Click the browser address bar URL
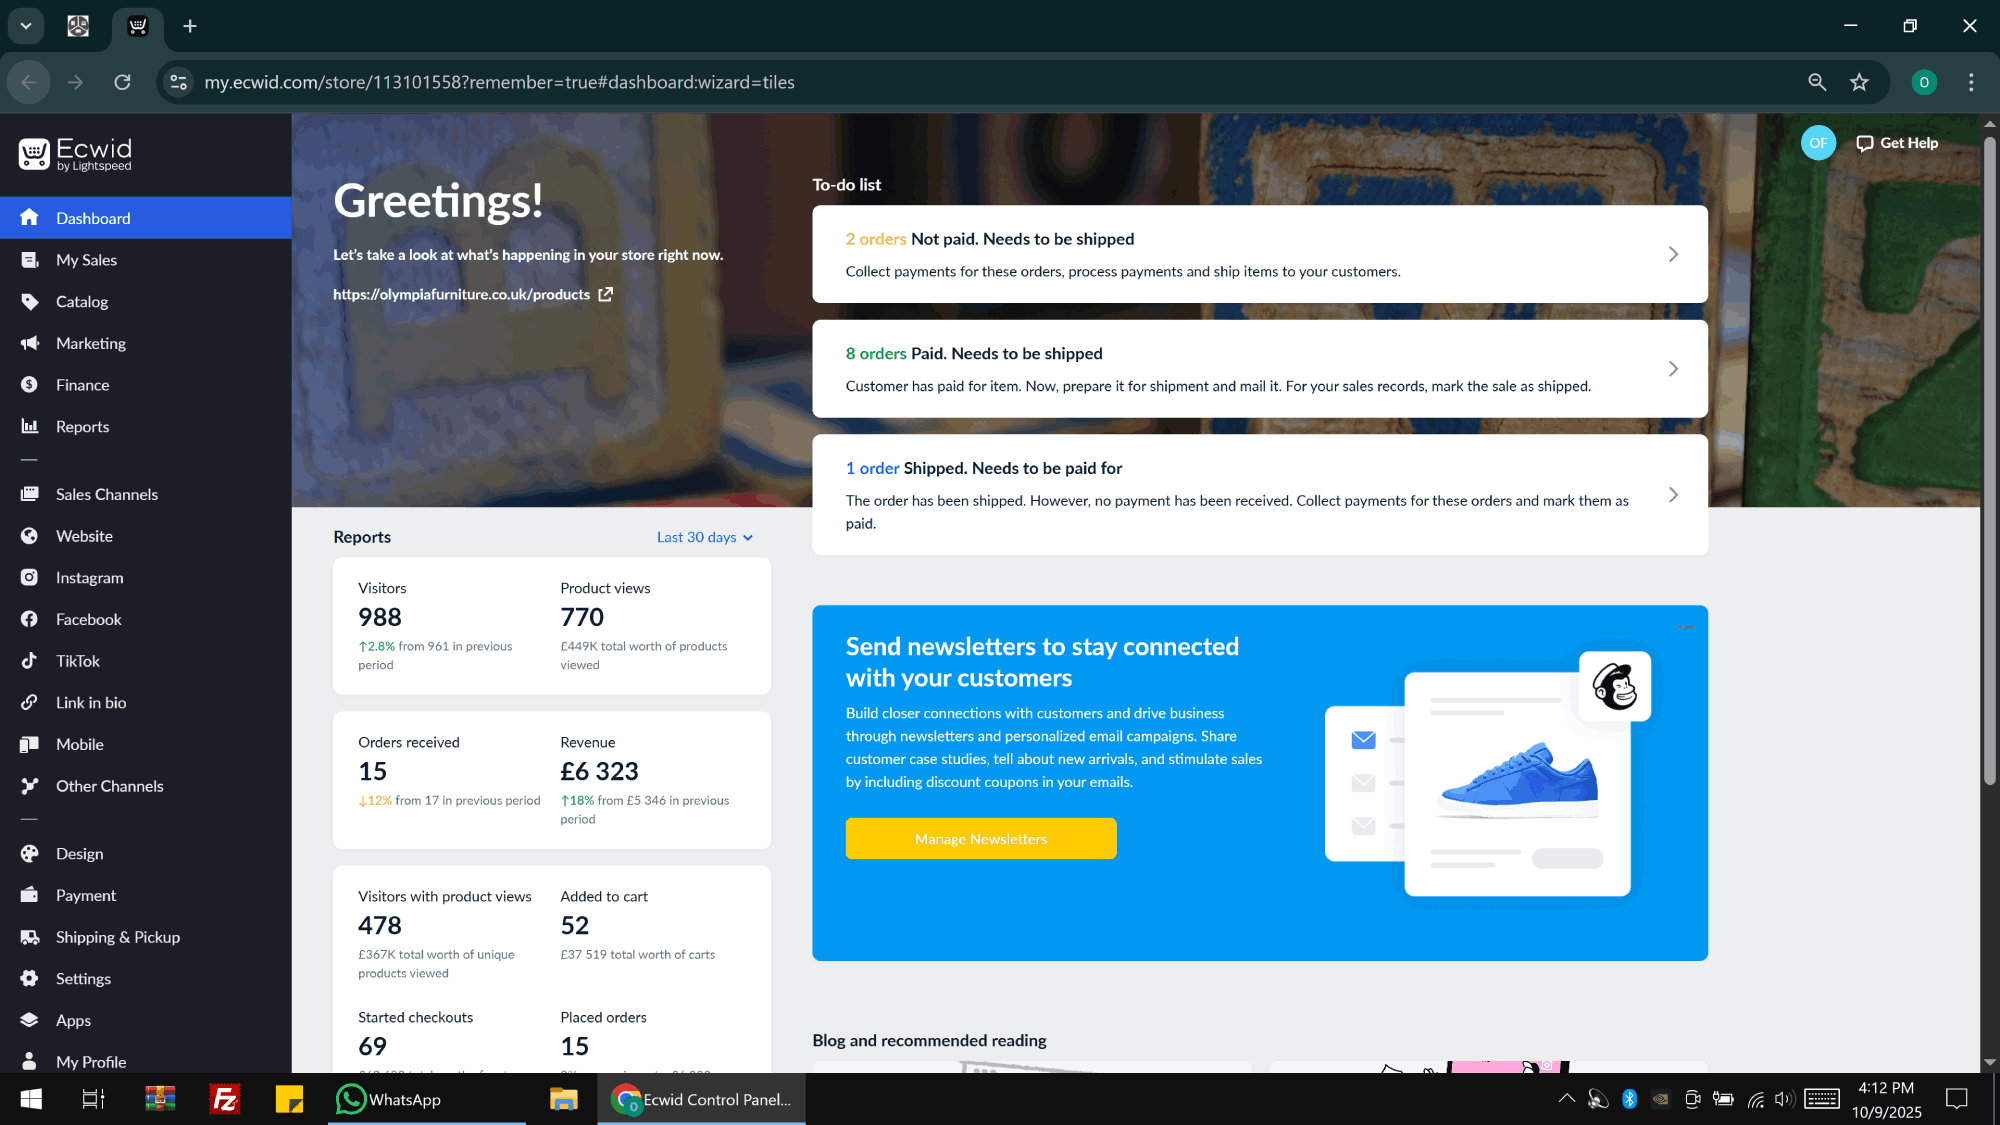 point(500,82)
